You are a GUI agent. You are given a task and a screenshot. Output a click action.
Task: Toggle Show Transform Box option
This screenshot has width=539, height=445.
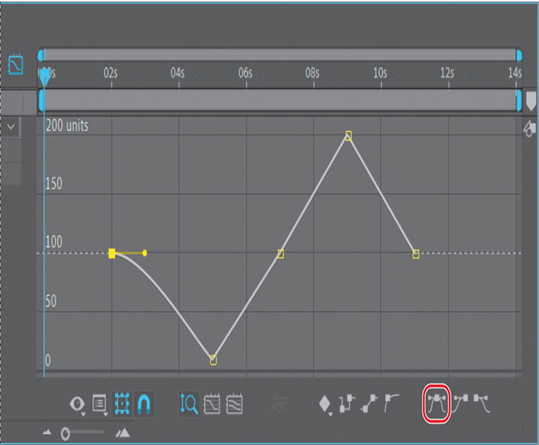(x=122, y=404)
